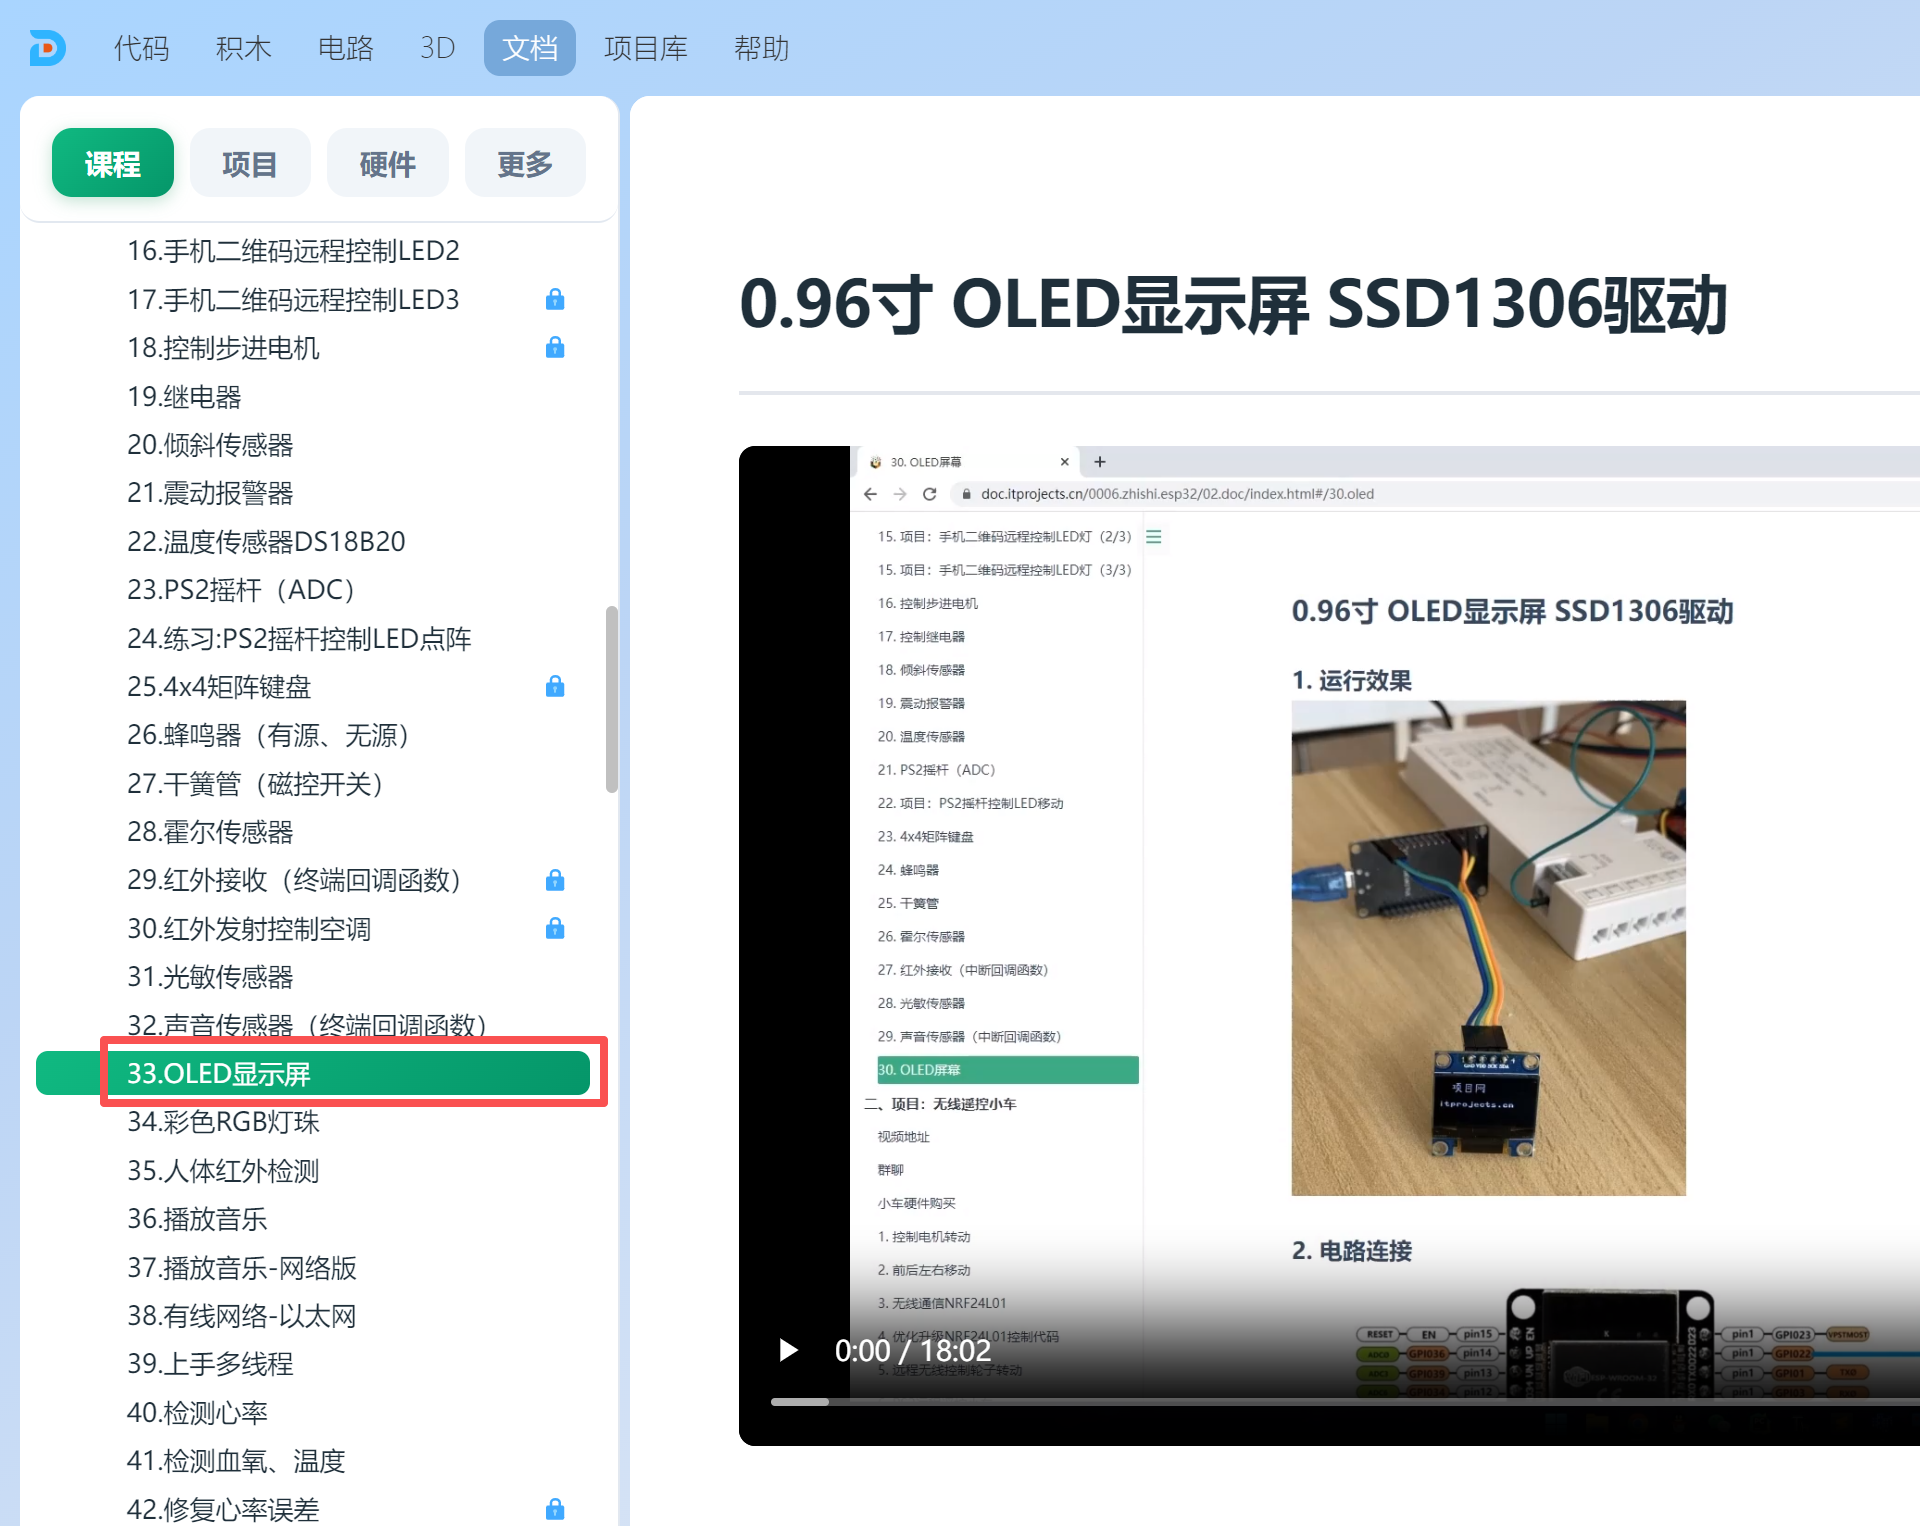
Task: Open lesson 28.霍尔传感器
Action: [210, 832]
